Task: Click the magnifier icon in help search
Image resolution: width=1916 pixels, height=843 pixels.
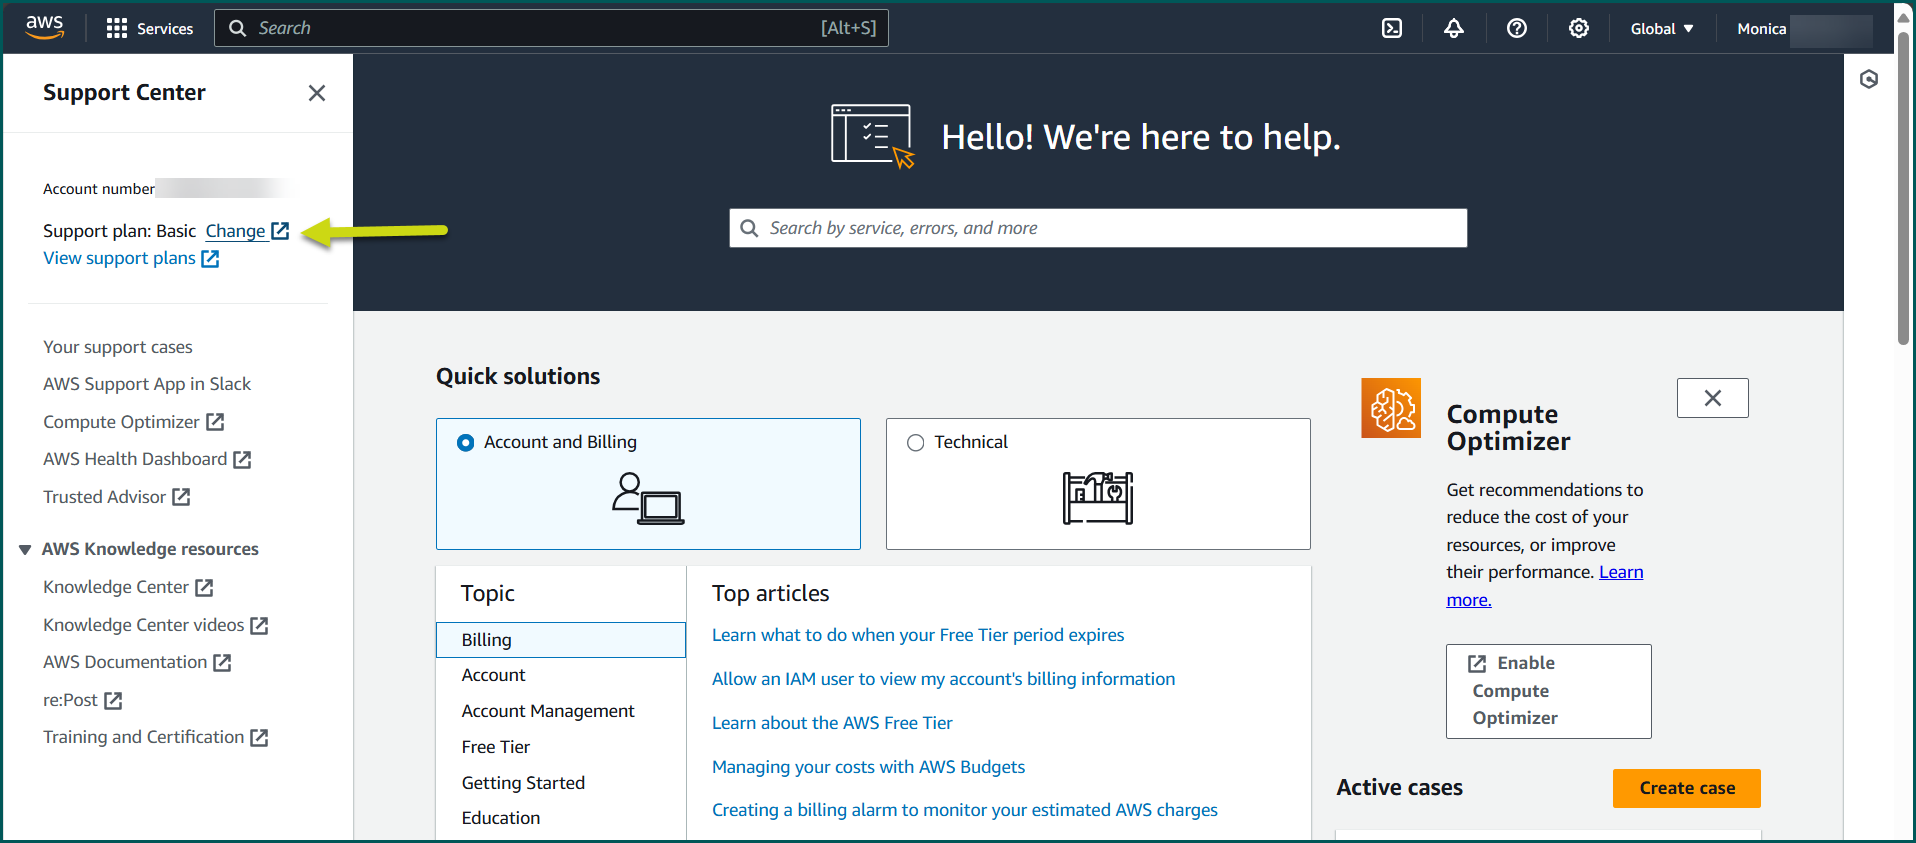Action: coord(749,228)
